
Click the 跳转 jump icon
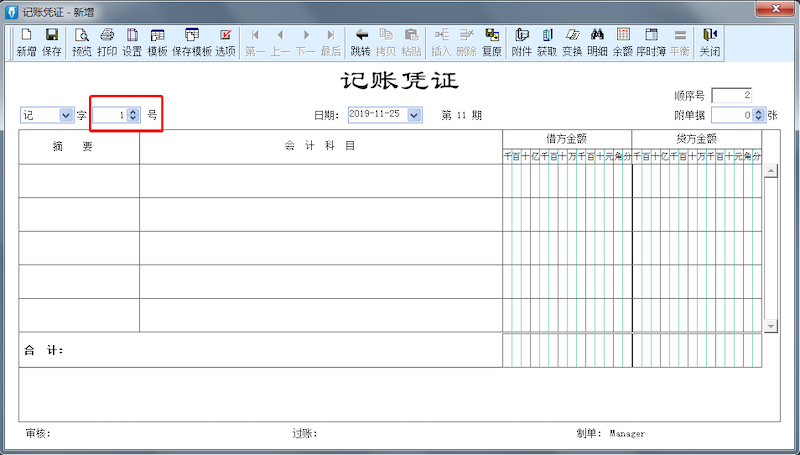point(360,43)
